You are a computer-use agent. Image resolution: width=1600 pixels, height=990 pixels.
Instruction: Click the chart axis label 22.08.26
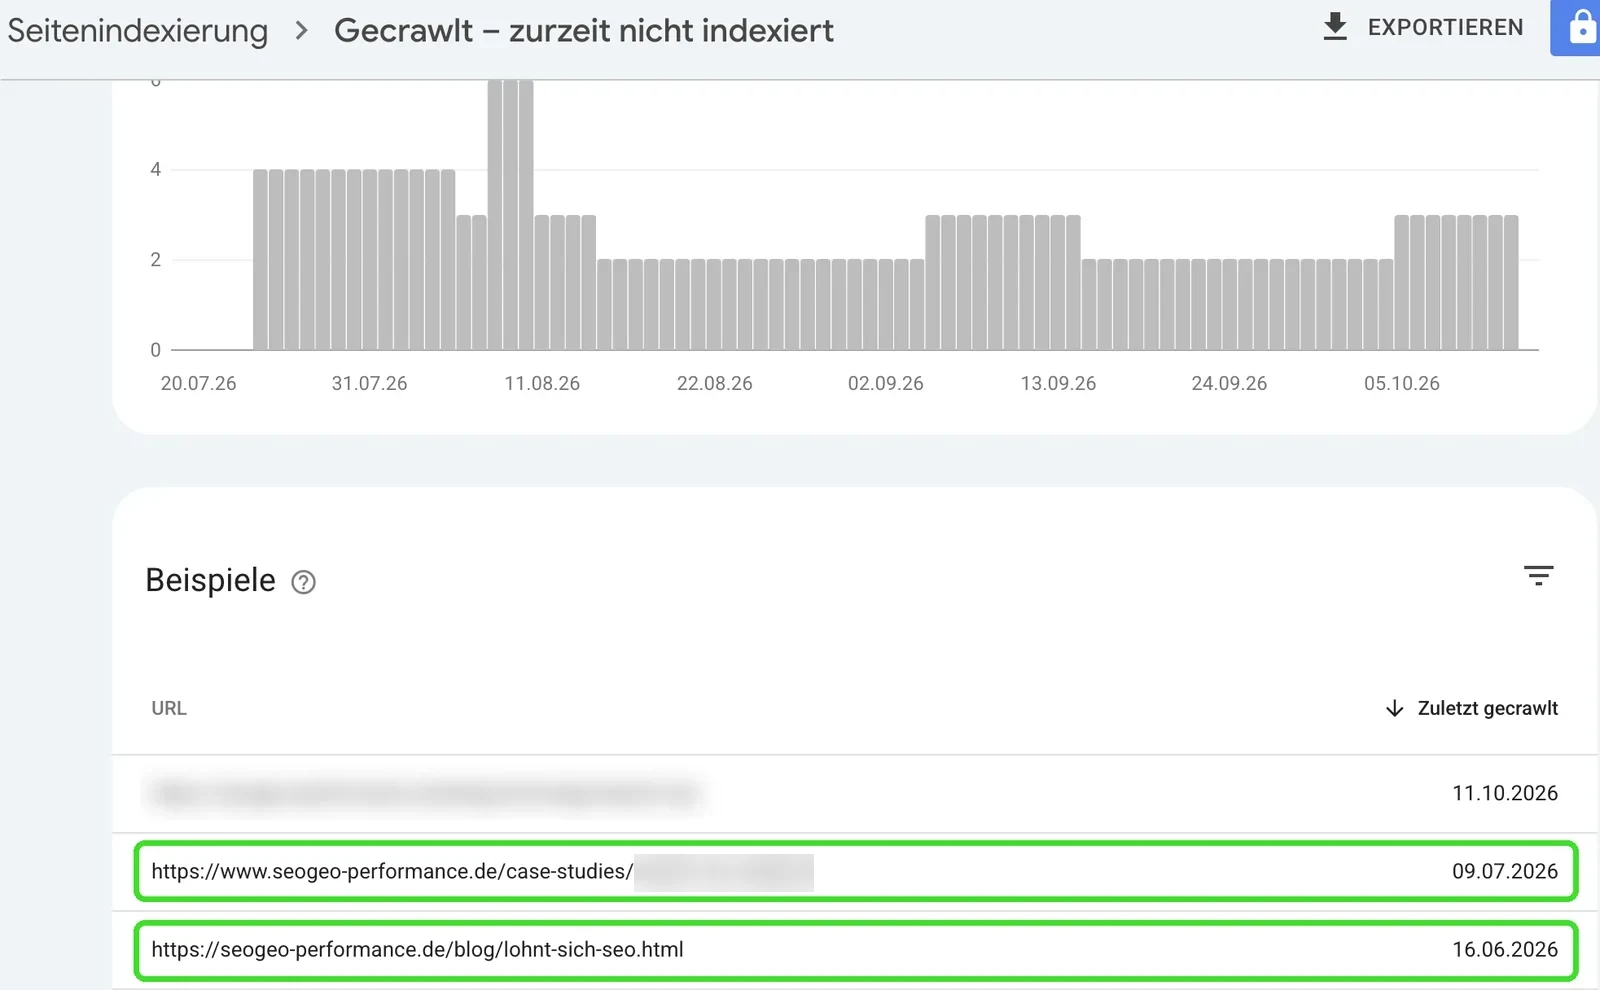tap(714, 383)
